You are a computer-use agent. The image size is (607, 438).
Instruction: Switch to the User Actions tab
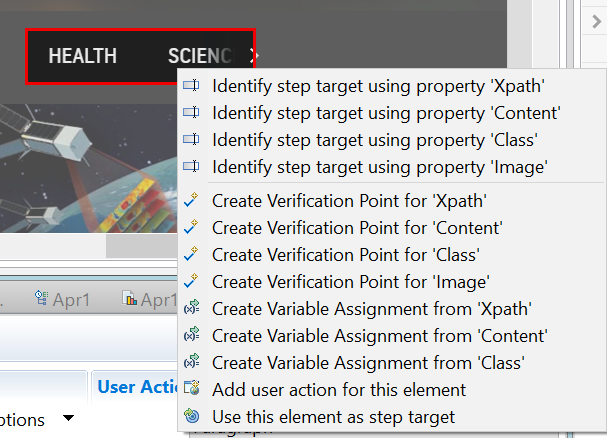coord(136,387)
